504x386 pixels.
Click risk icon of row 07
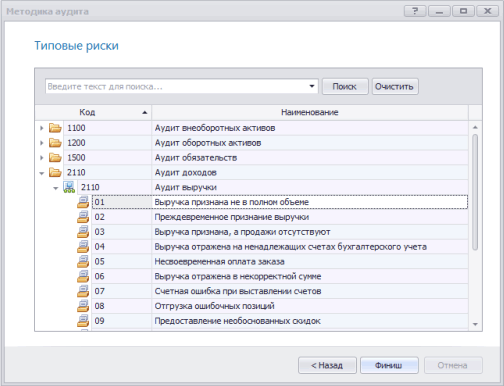tap(83, 291)
